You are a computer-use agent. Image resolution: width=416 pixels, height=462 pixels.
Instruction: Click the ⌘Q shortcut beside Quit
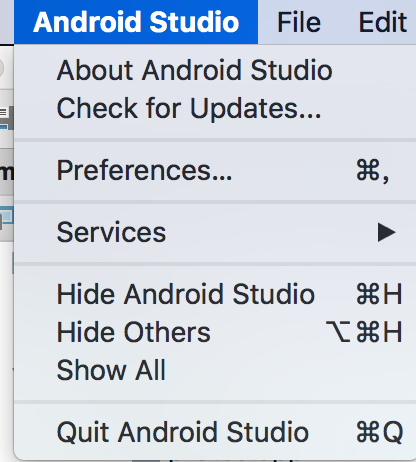click(379, 432)
